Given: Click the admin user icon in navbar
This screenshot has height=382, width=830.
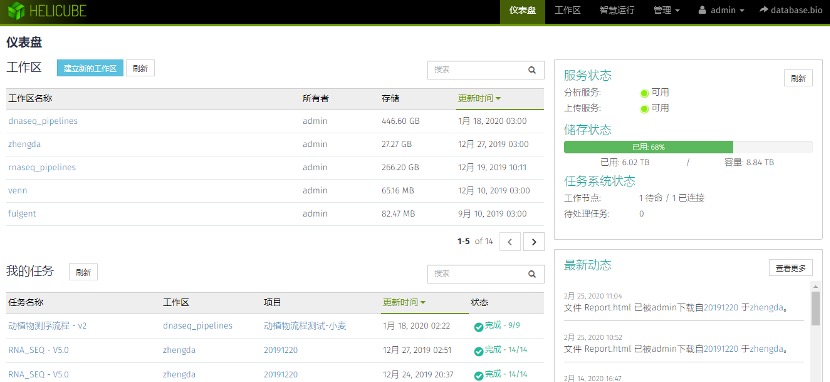Looking at the screenshot, I should coord(702,10).
